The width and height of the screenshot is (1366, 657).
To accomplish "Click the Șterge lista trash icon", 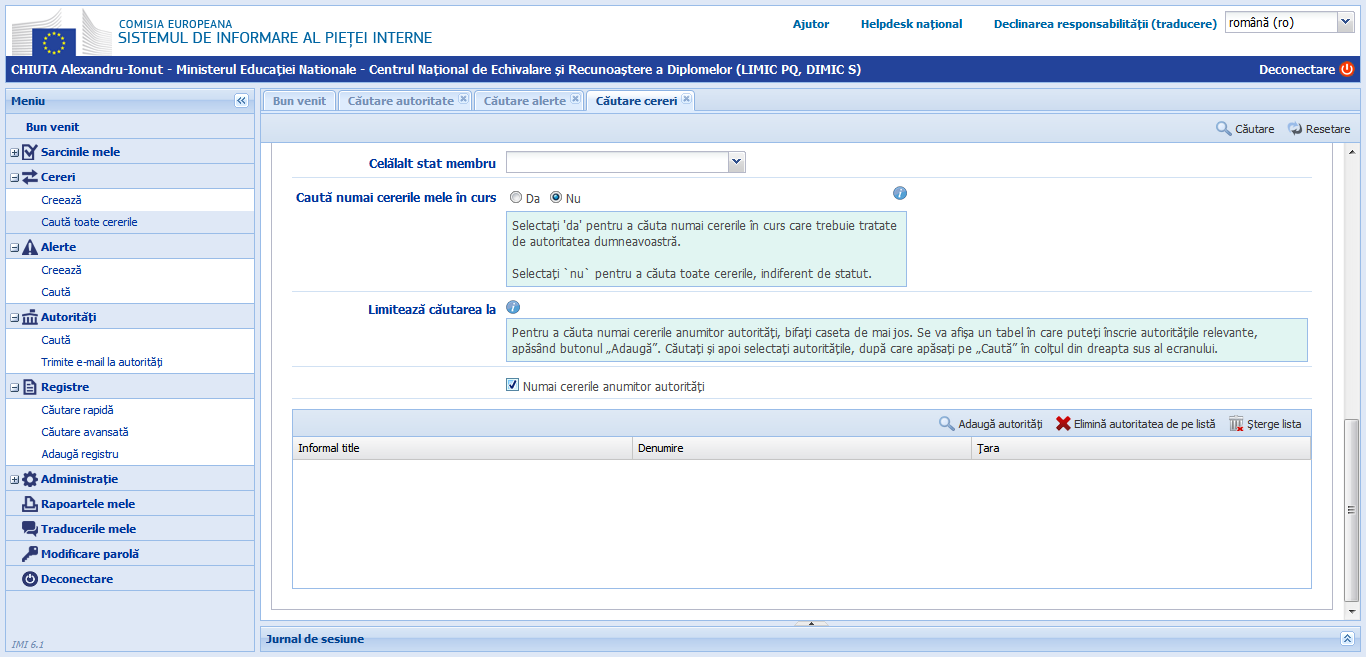I will 1236,424.
